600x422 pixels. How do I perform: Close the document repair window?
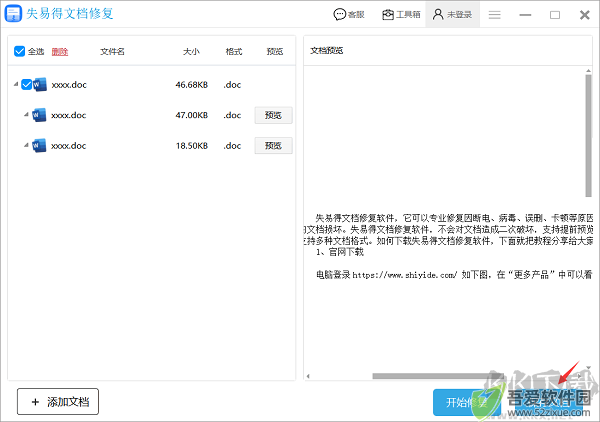pyautogui.click(x=584, y=15)
